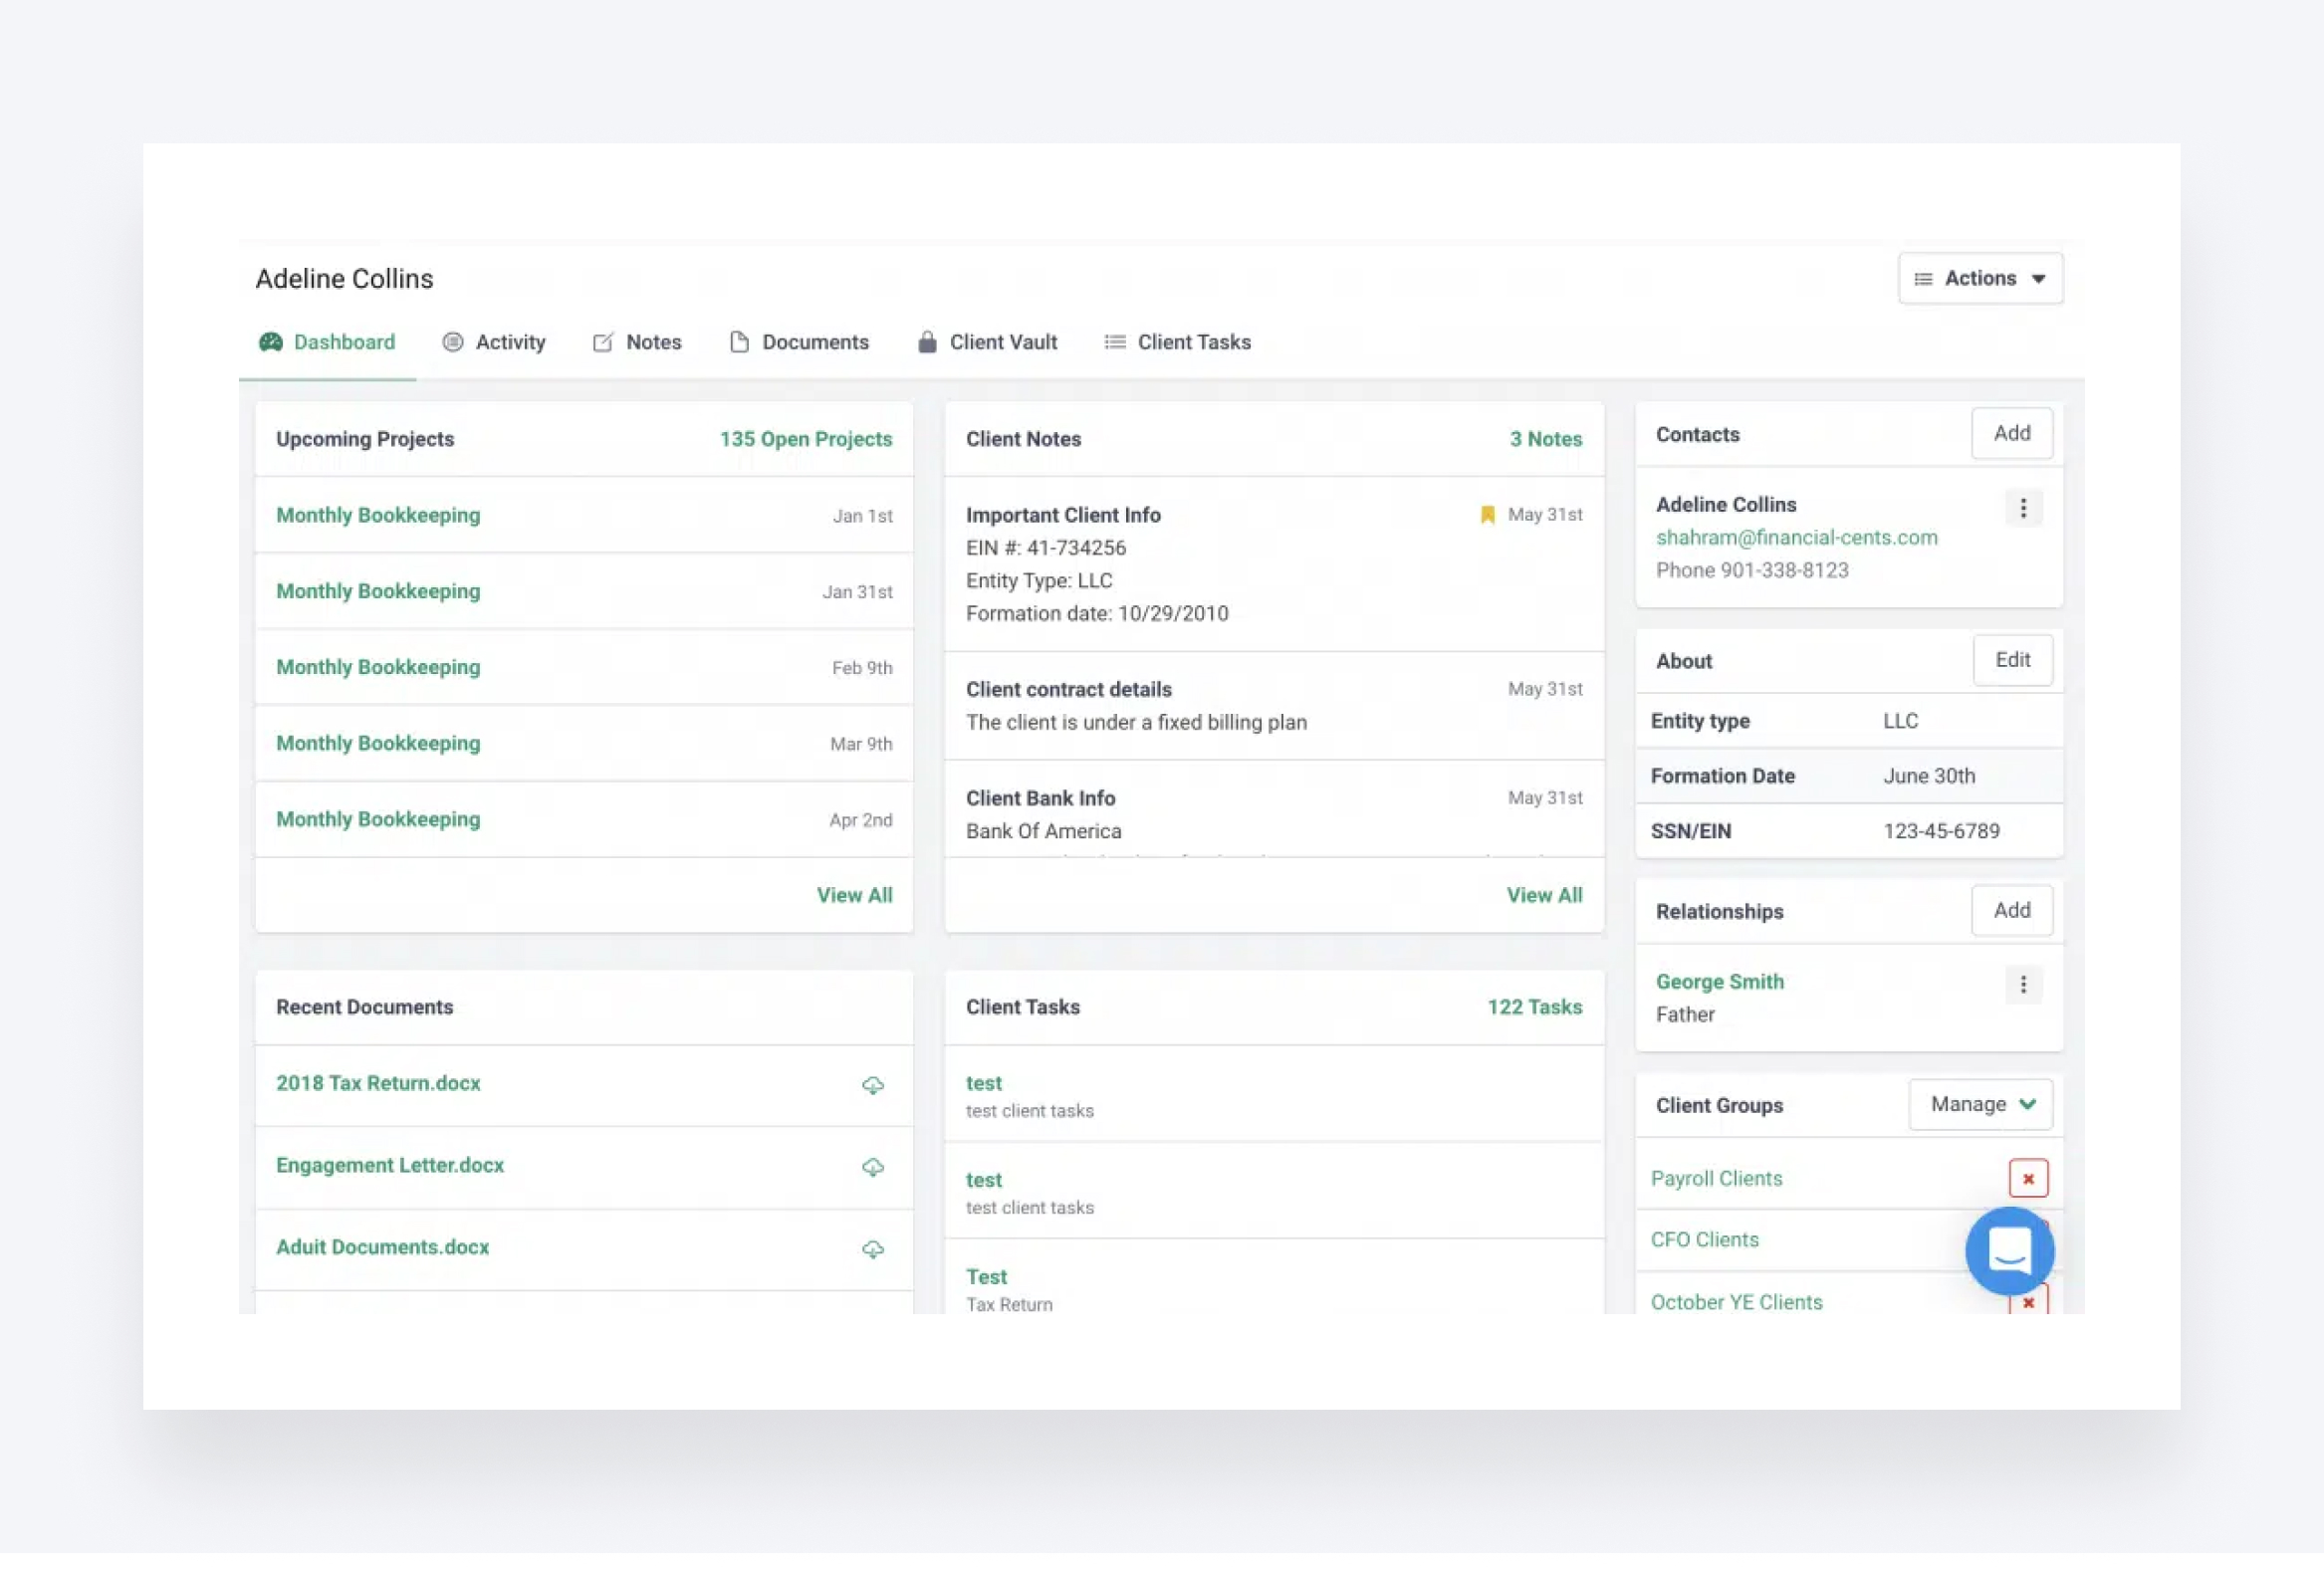Viewport: 2324px width, 1571px height.
Task: Open the Monthly Bookkeeping project due Jan 1st
Action: coord(378,515)
